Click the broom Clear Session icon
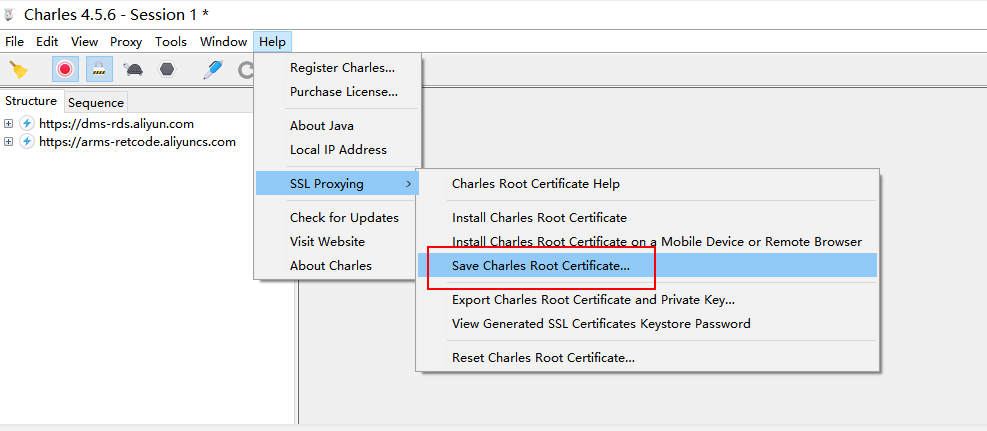 coord(20,69)
